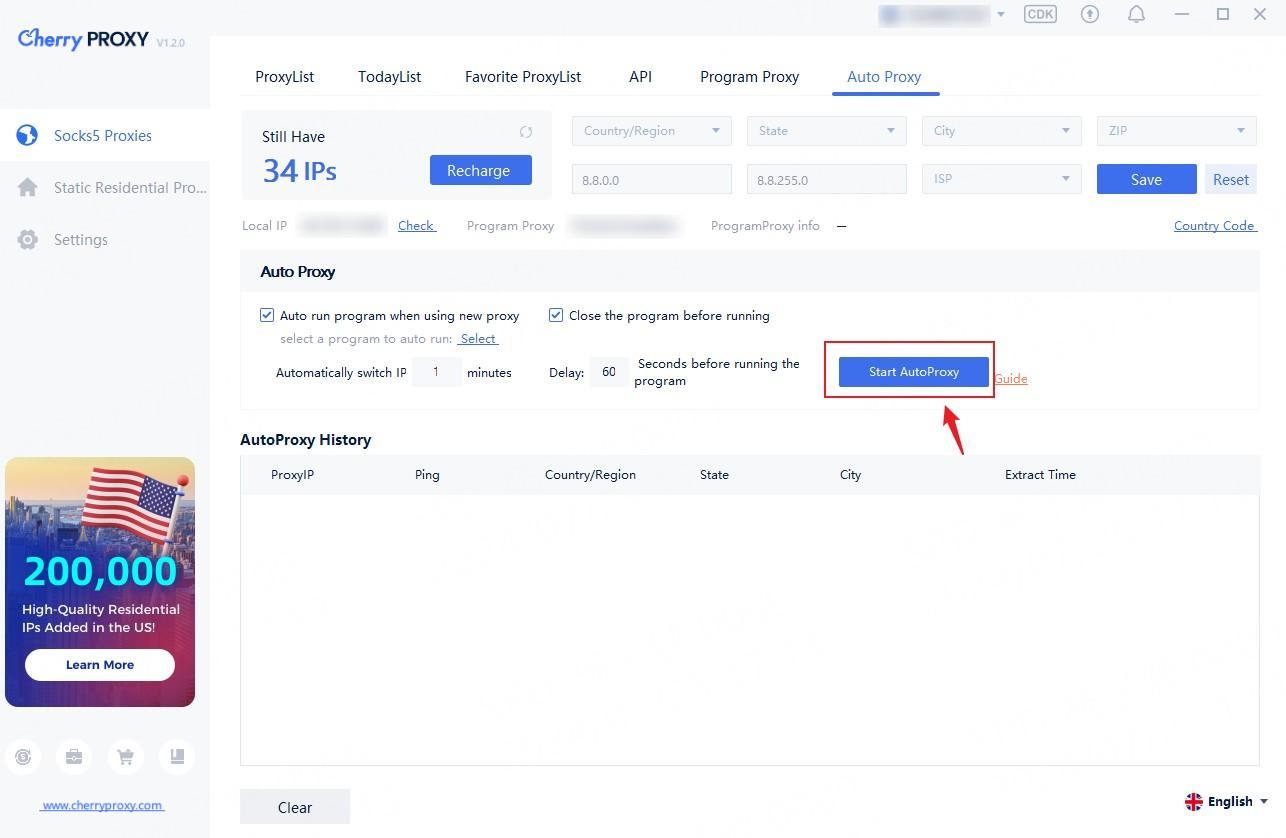
Task: Click the CDK redeem icon
Action: click(1040, 14)
